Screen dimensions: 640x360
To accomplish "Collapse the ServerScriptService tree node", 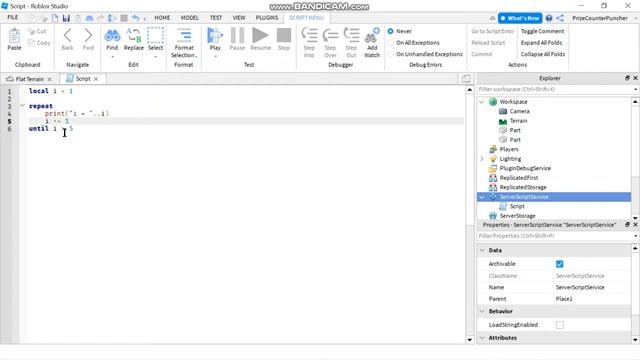I will point(482,197).
